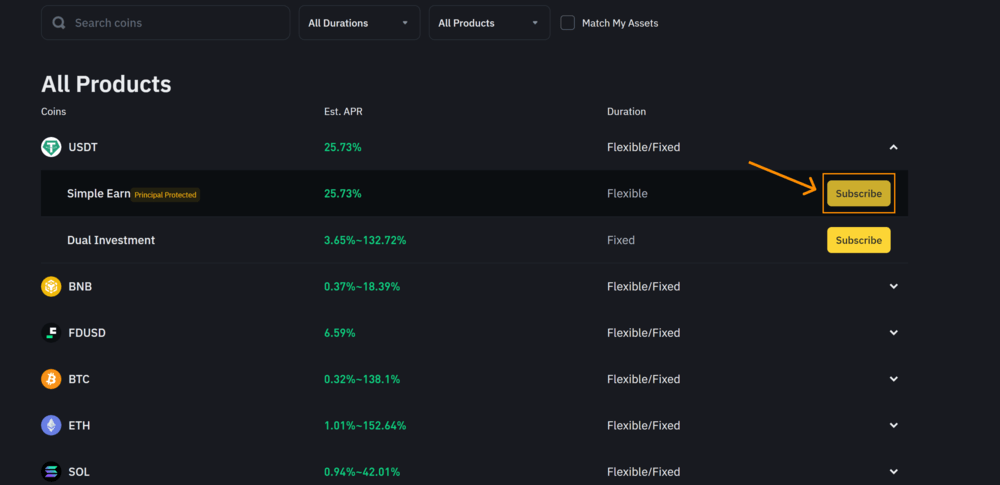The height and width of the screenshot is (485, 1000).
Task: Click the BTC coin icon
Action: pos(51,379)
